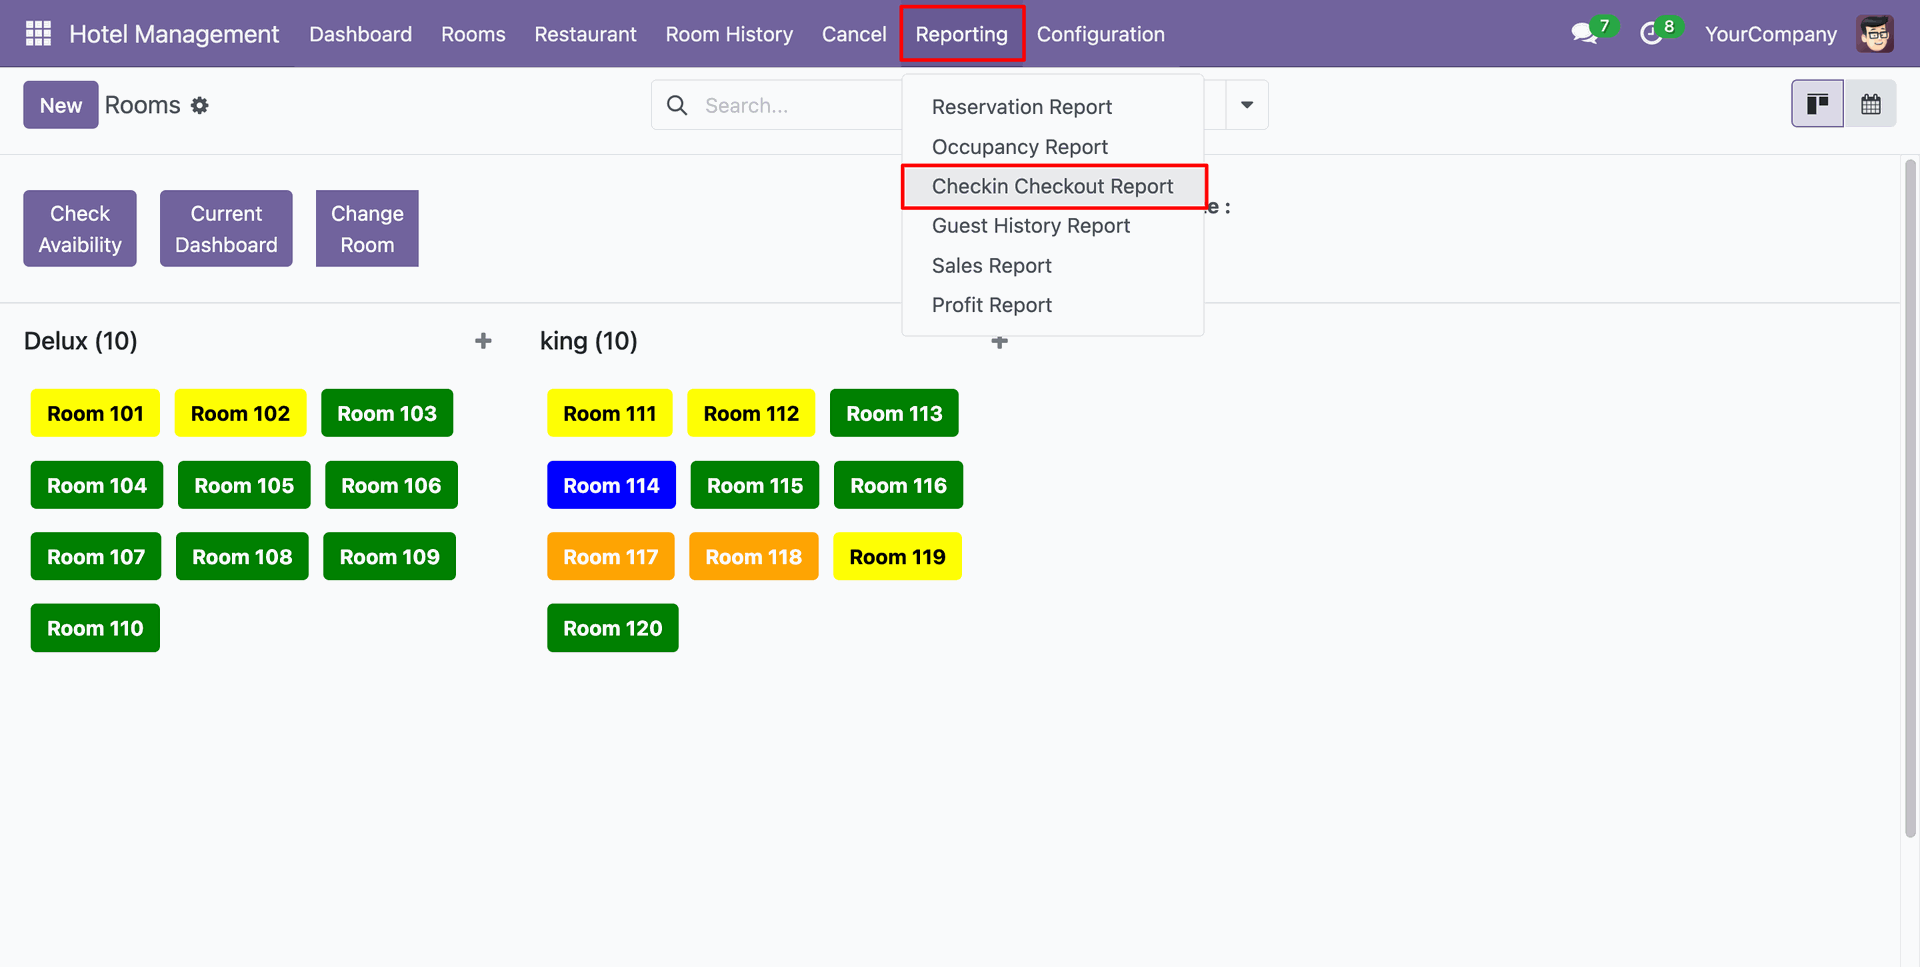Expand the search options dropdown arrow
Image resolution: width=1920 pixels, height=967 pixels.
(x=1246, y=105)
